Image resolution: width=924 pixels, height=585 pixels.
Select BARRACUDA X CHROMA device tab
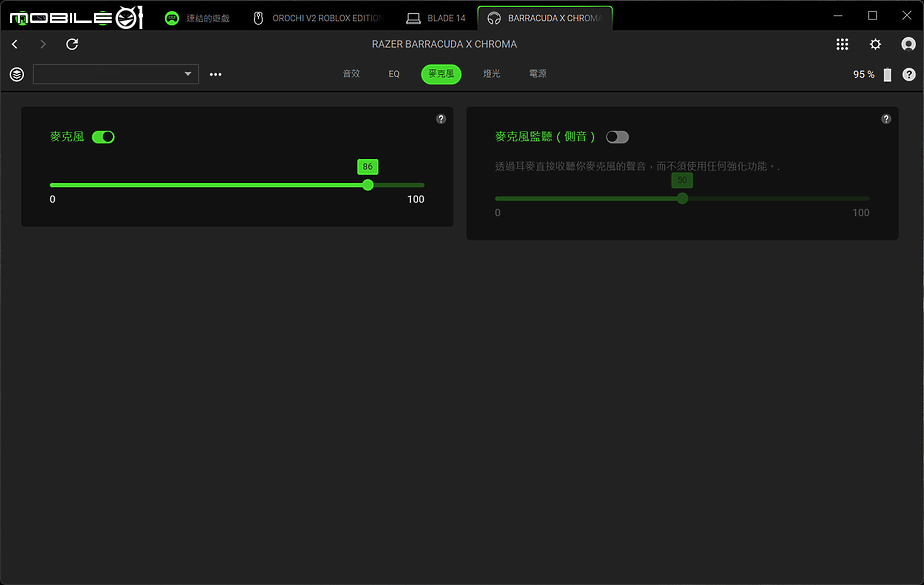click(545, 18)
